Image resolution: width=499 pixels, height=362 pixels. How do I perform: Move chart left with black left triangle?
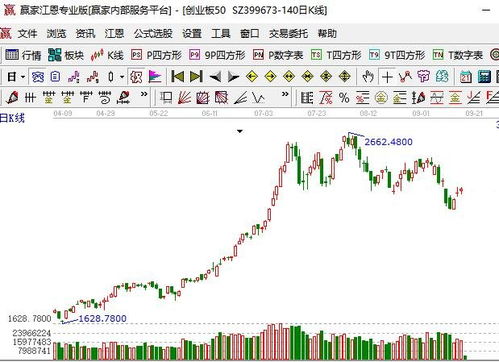tap(215, 77)
